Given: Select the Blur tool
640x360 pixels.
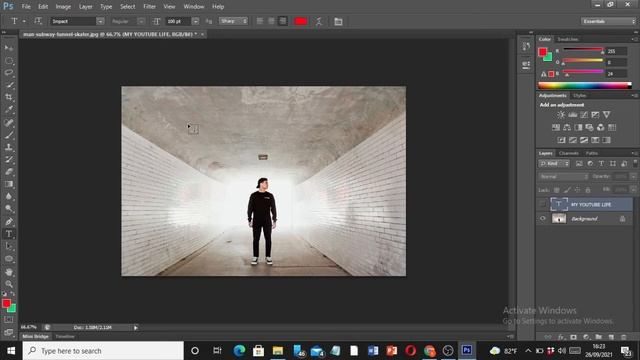Looking at the screenshot, I should (9, 196).
